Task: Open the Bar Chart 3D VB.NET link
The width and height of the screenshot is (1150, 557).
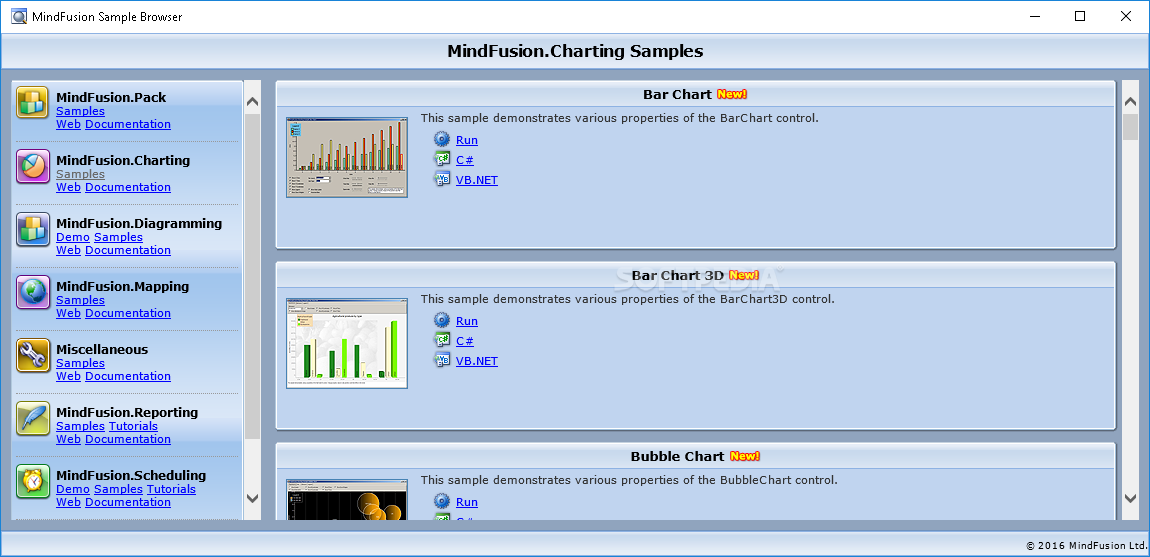Action: (x=477, y=361)
